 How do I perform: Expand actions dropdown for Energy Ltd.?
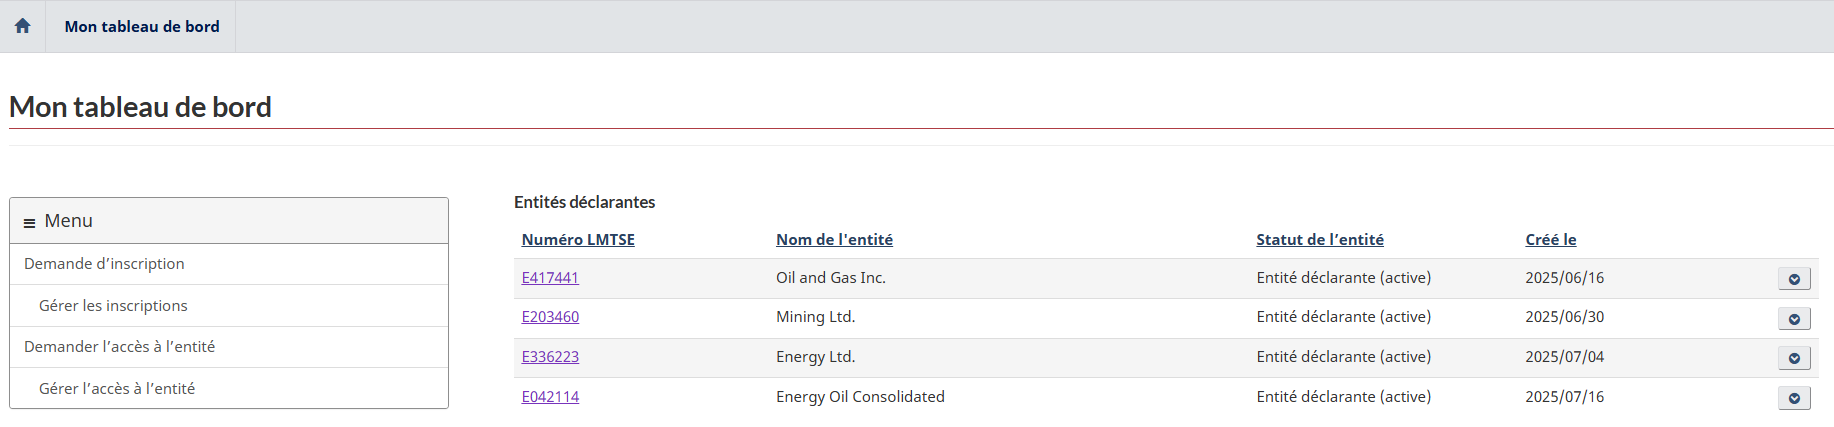pos(1794,358)
